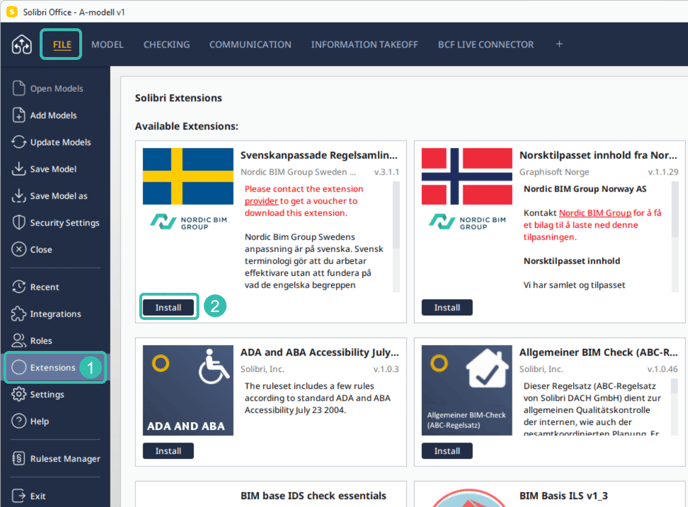Click the Ruleset Manager icon
688x507 pixels.
point(18,458)
